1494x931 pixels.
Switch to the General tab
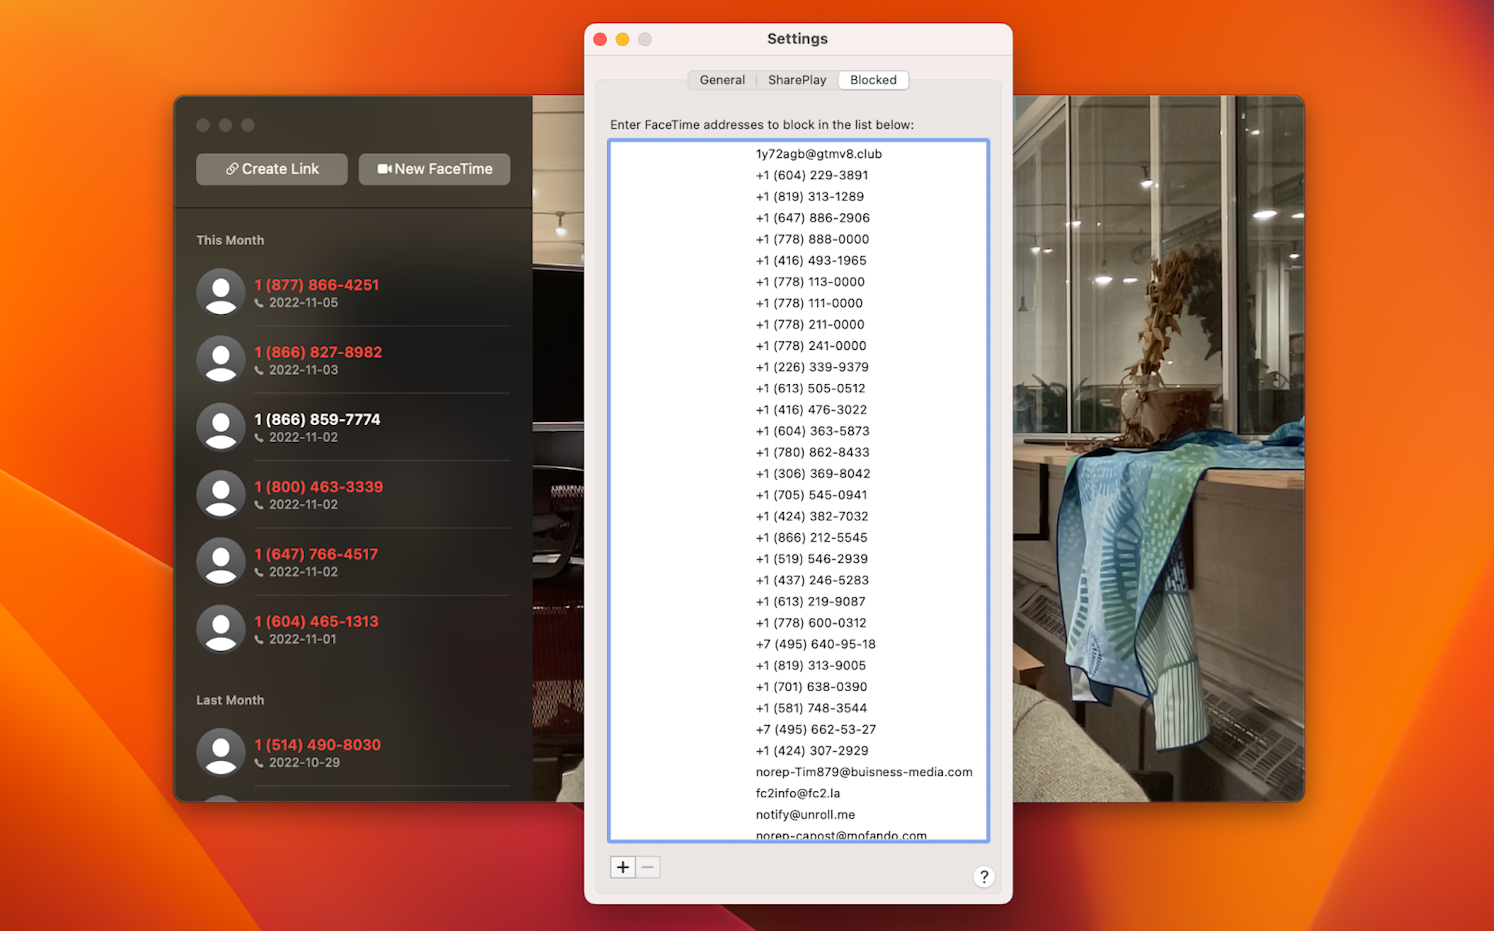721,80
